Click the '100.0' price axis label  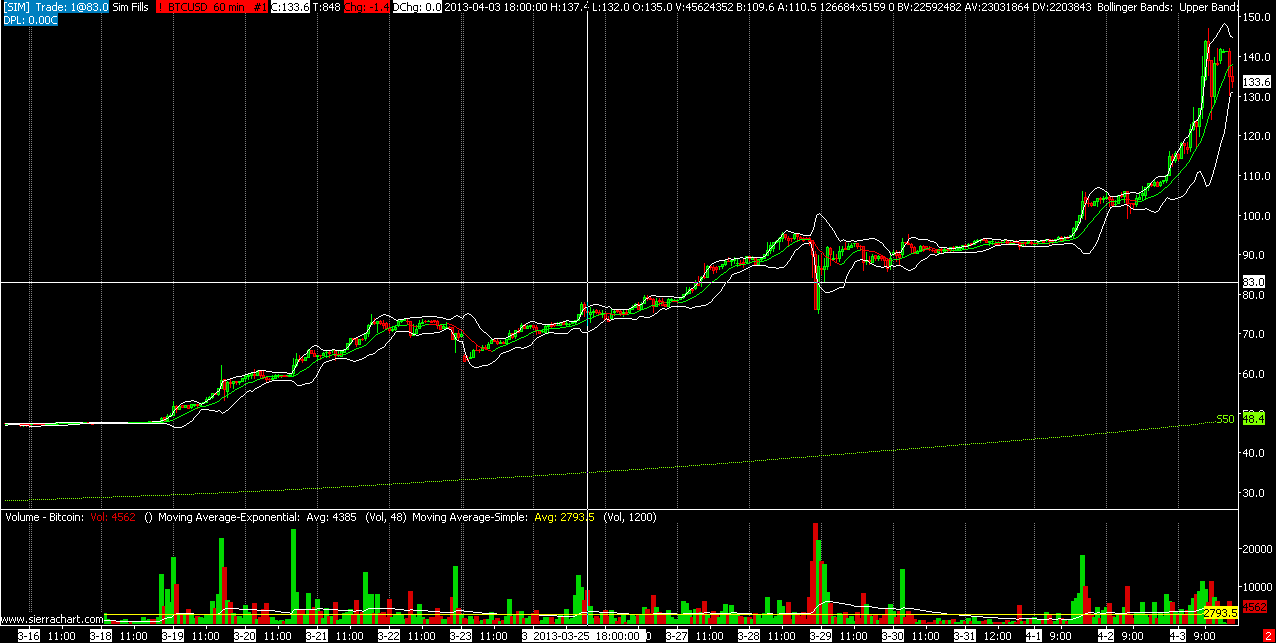pyautogui.click(x=1256, y=215)
